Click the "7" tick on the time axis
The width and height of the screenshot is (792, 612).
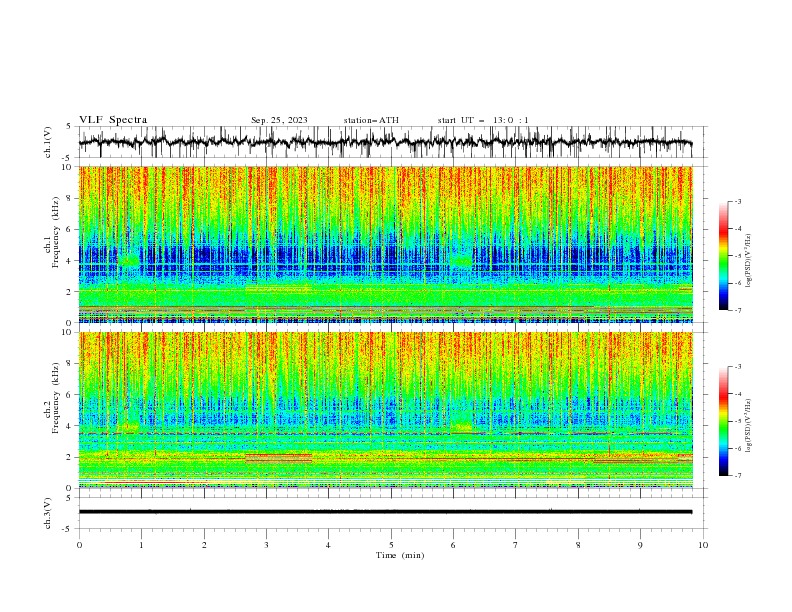[x=516, y=545]
